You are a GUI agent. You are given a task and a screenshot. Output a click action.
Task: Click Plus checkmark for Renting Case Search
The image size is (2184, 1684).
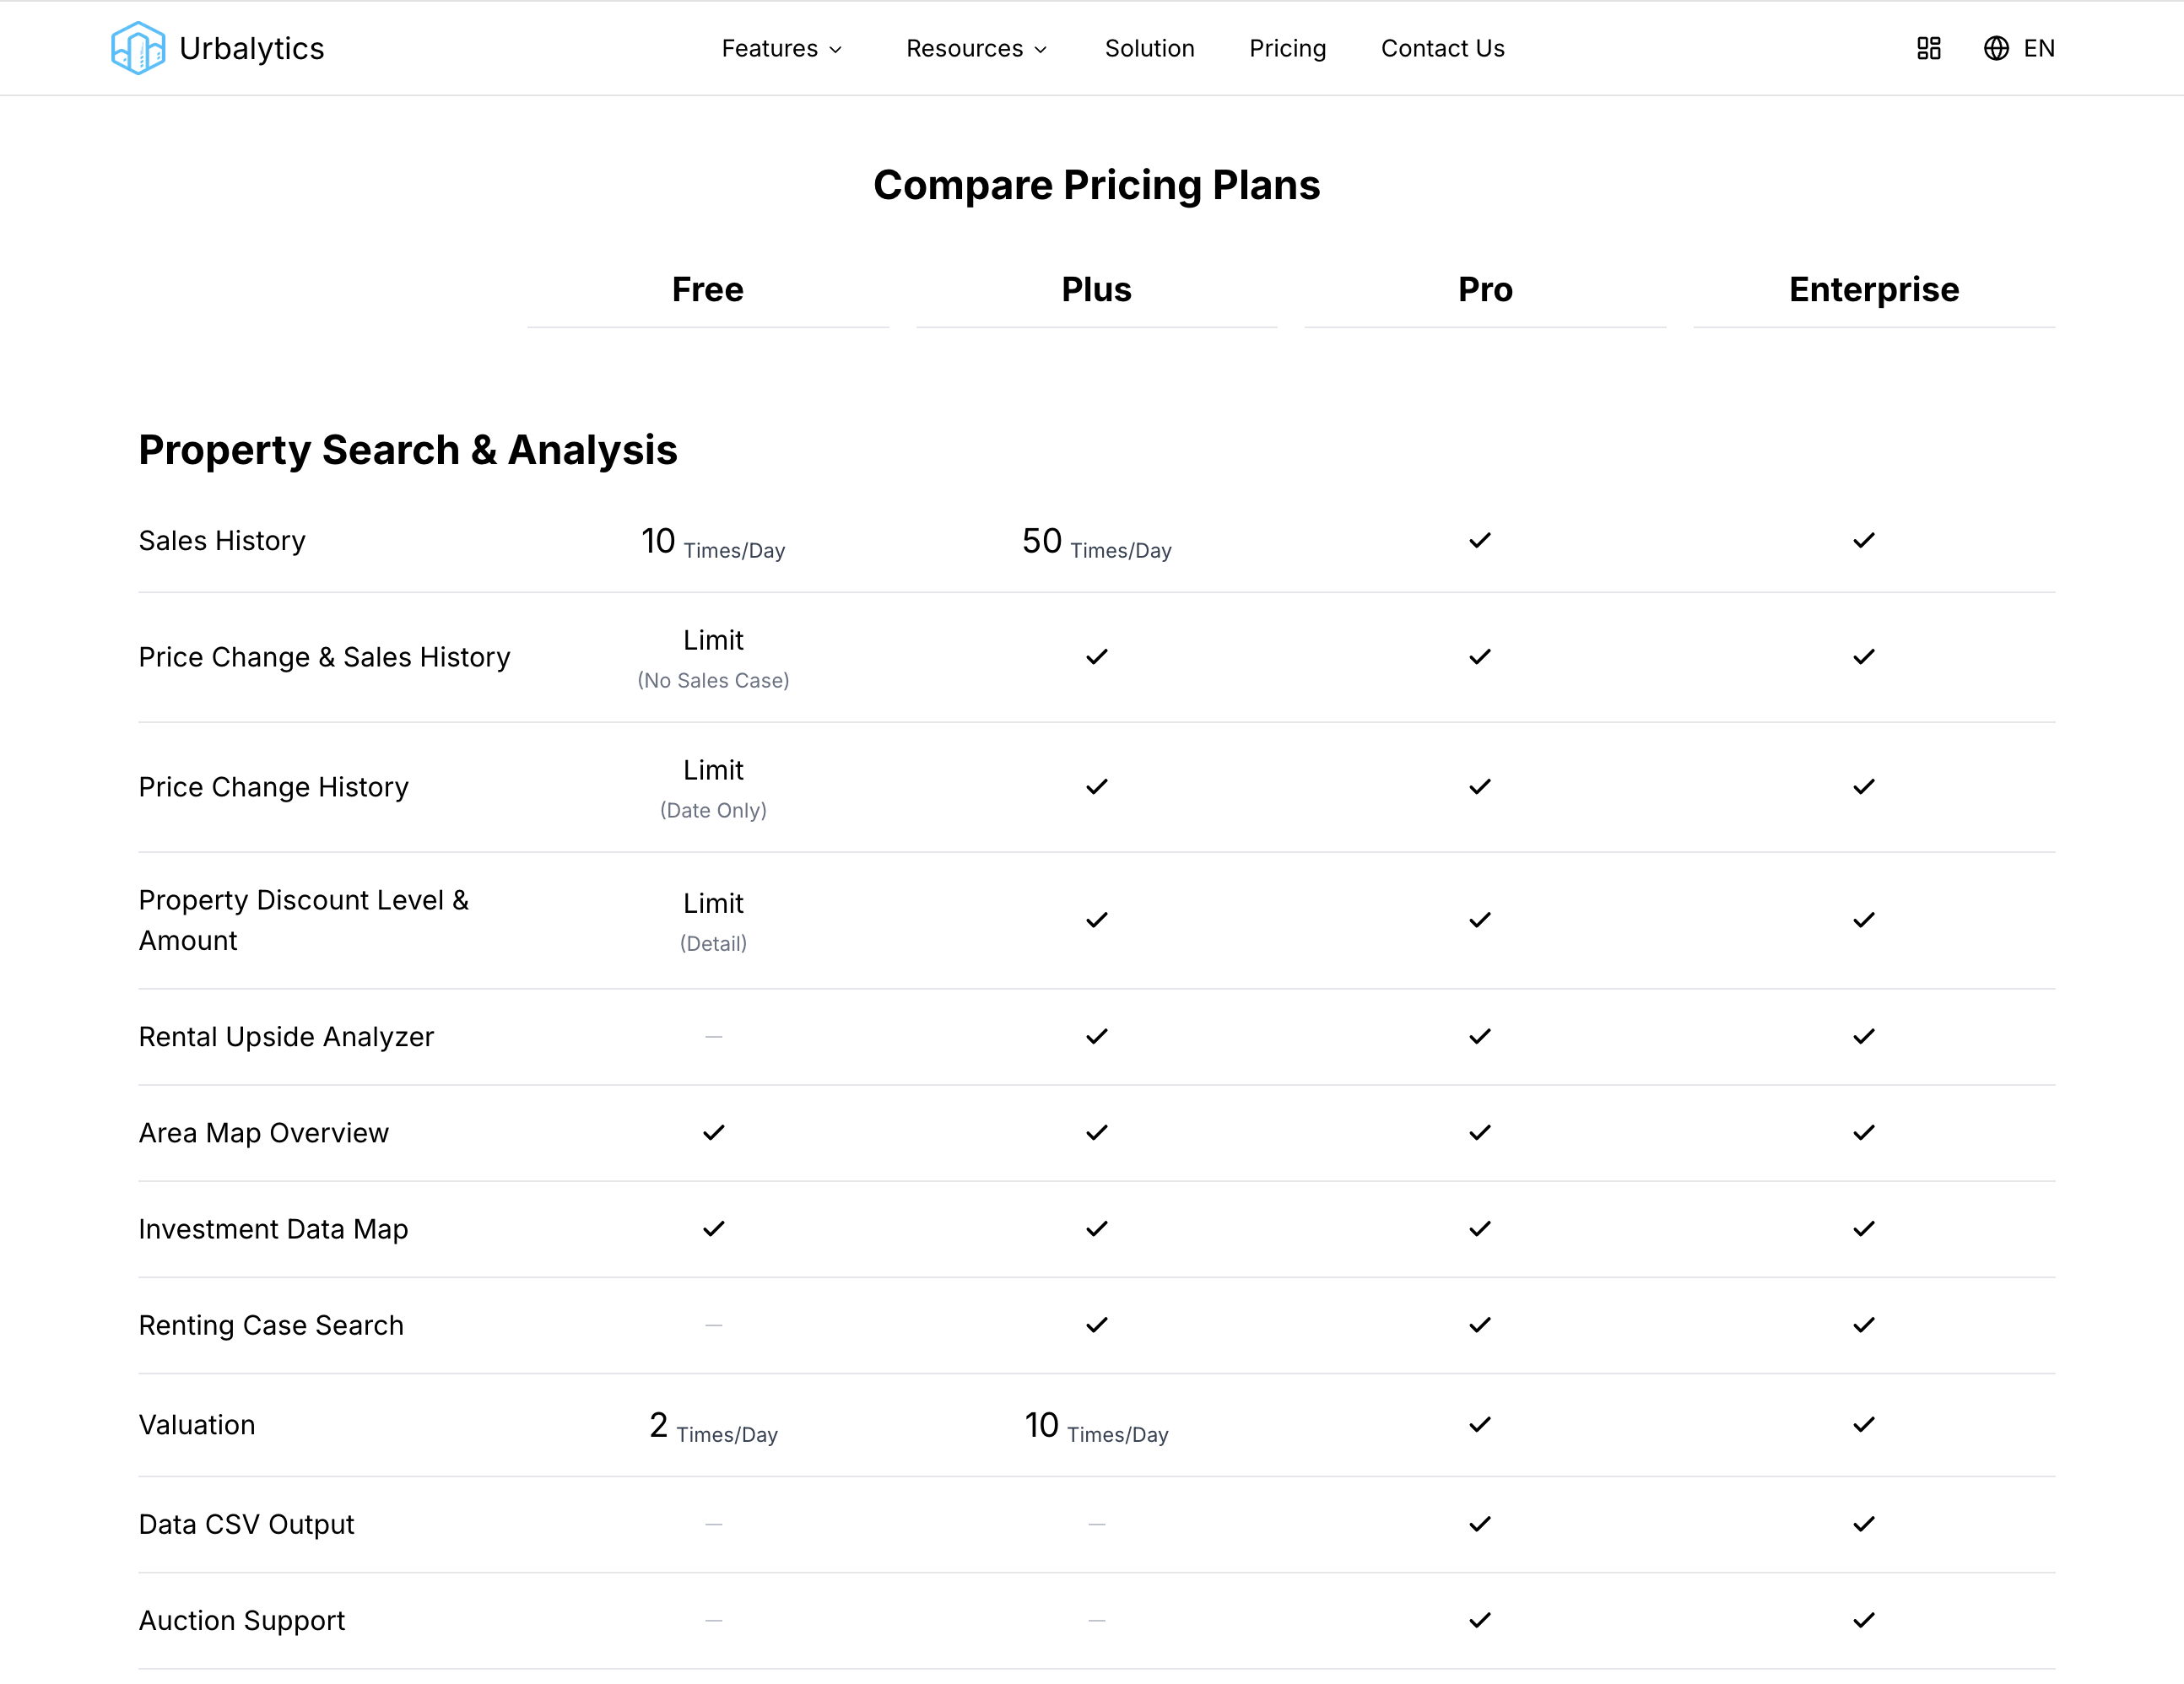click(1097, 1325)
